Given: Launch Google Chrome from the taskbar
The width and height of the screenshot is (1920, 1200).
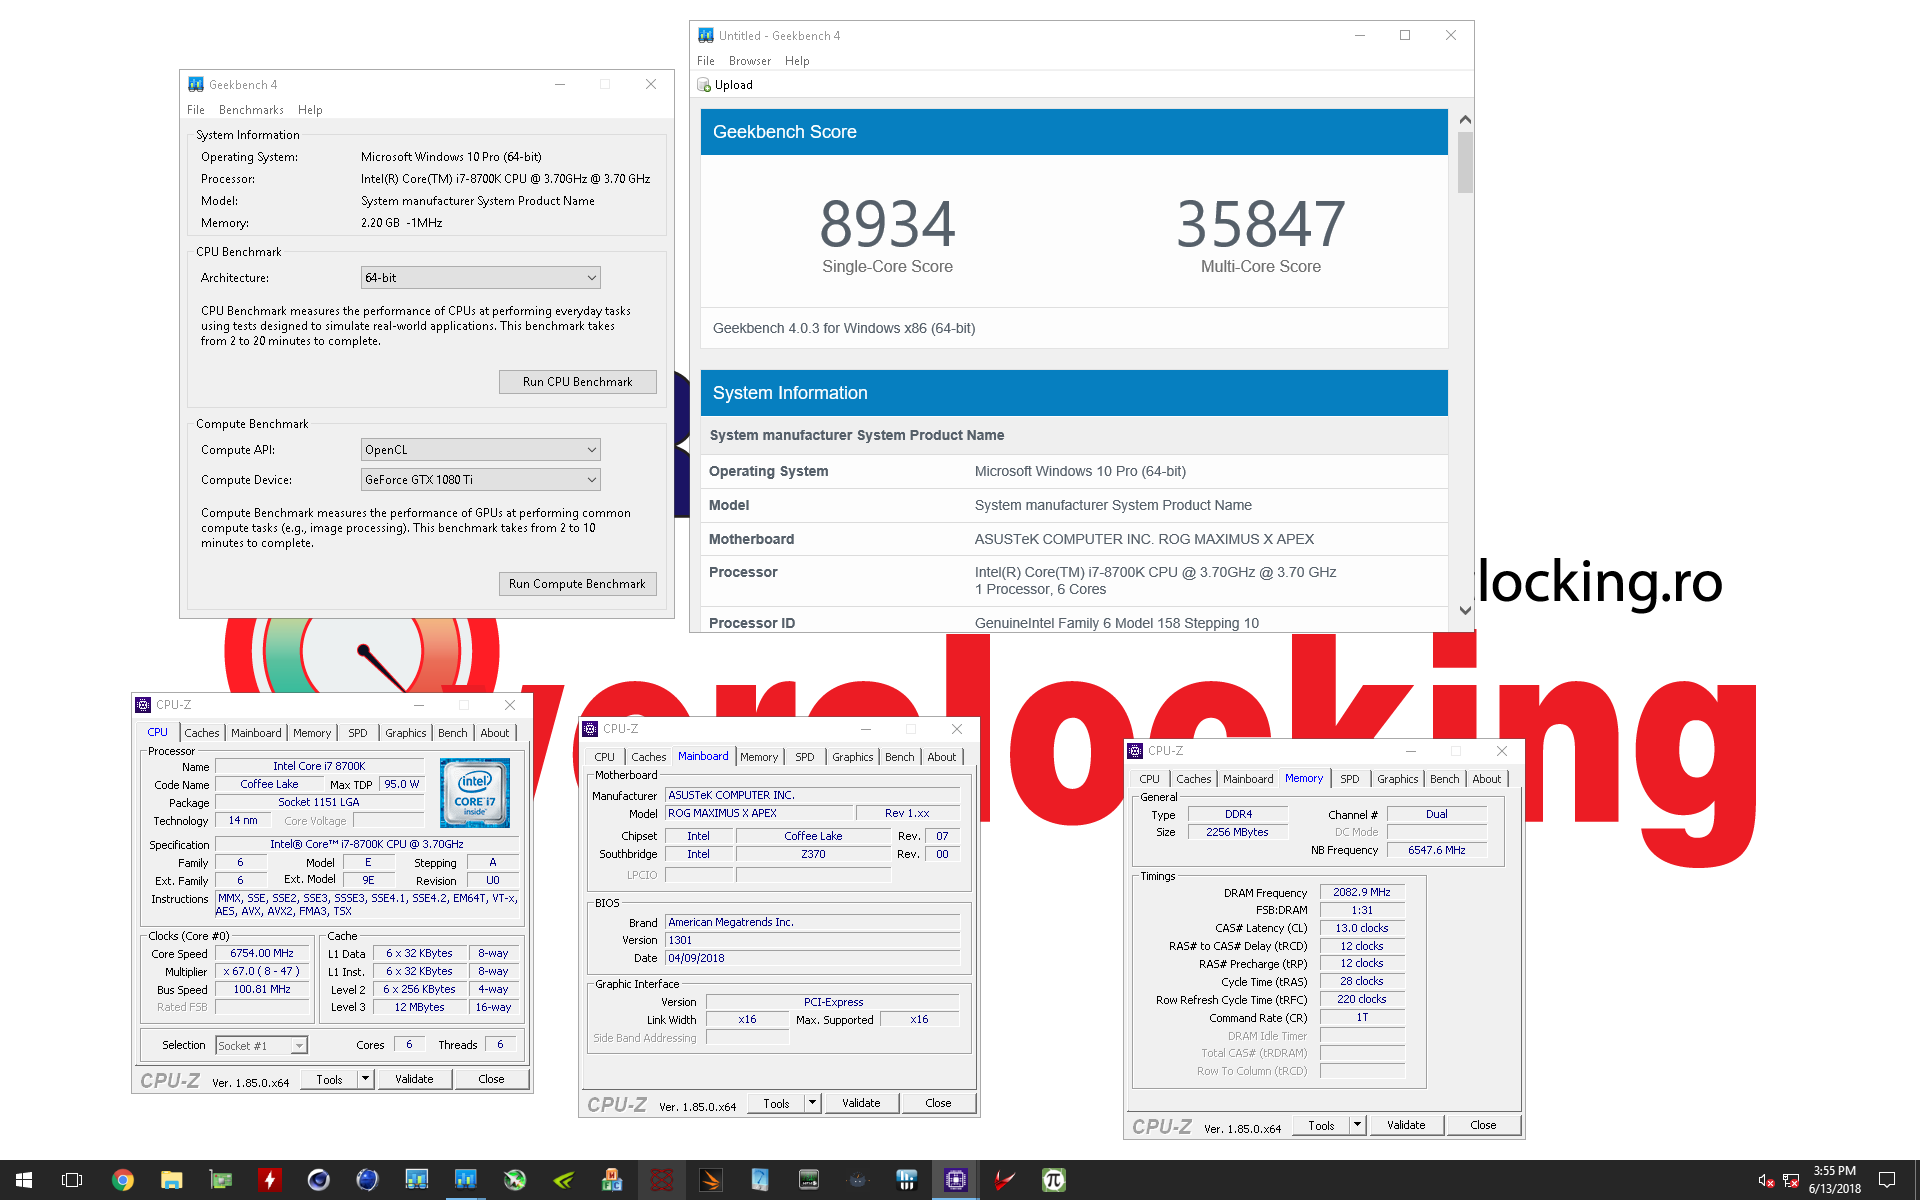Looking at the screenshot, I should 122,1180.
